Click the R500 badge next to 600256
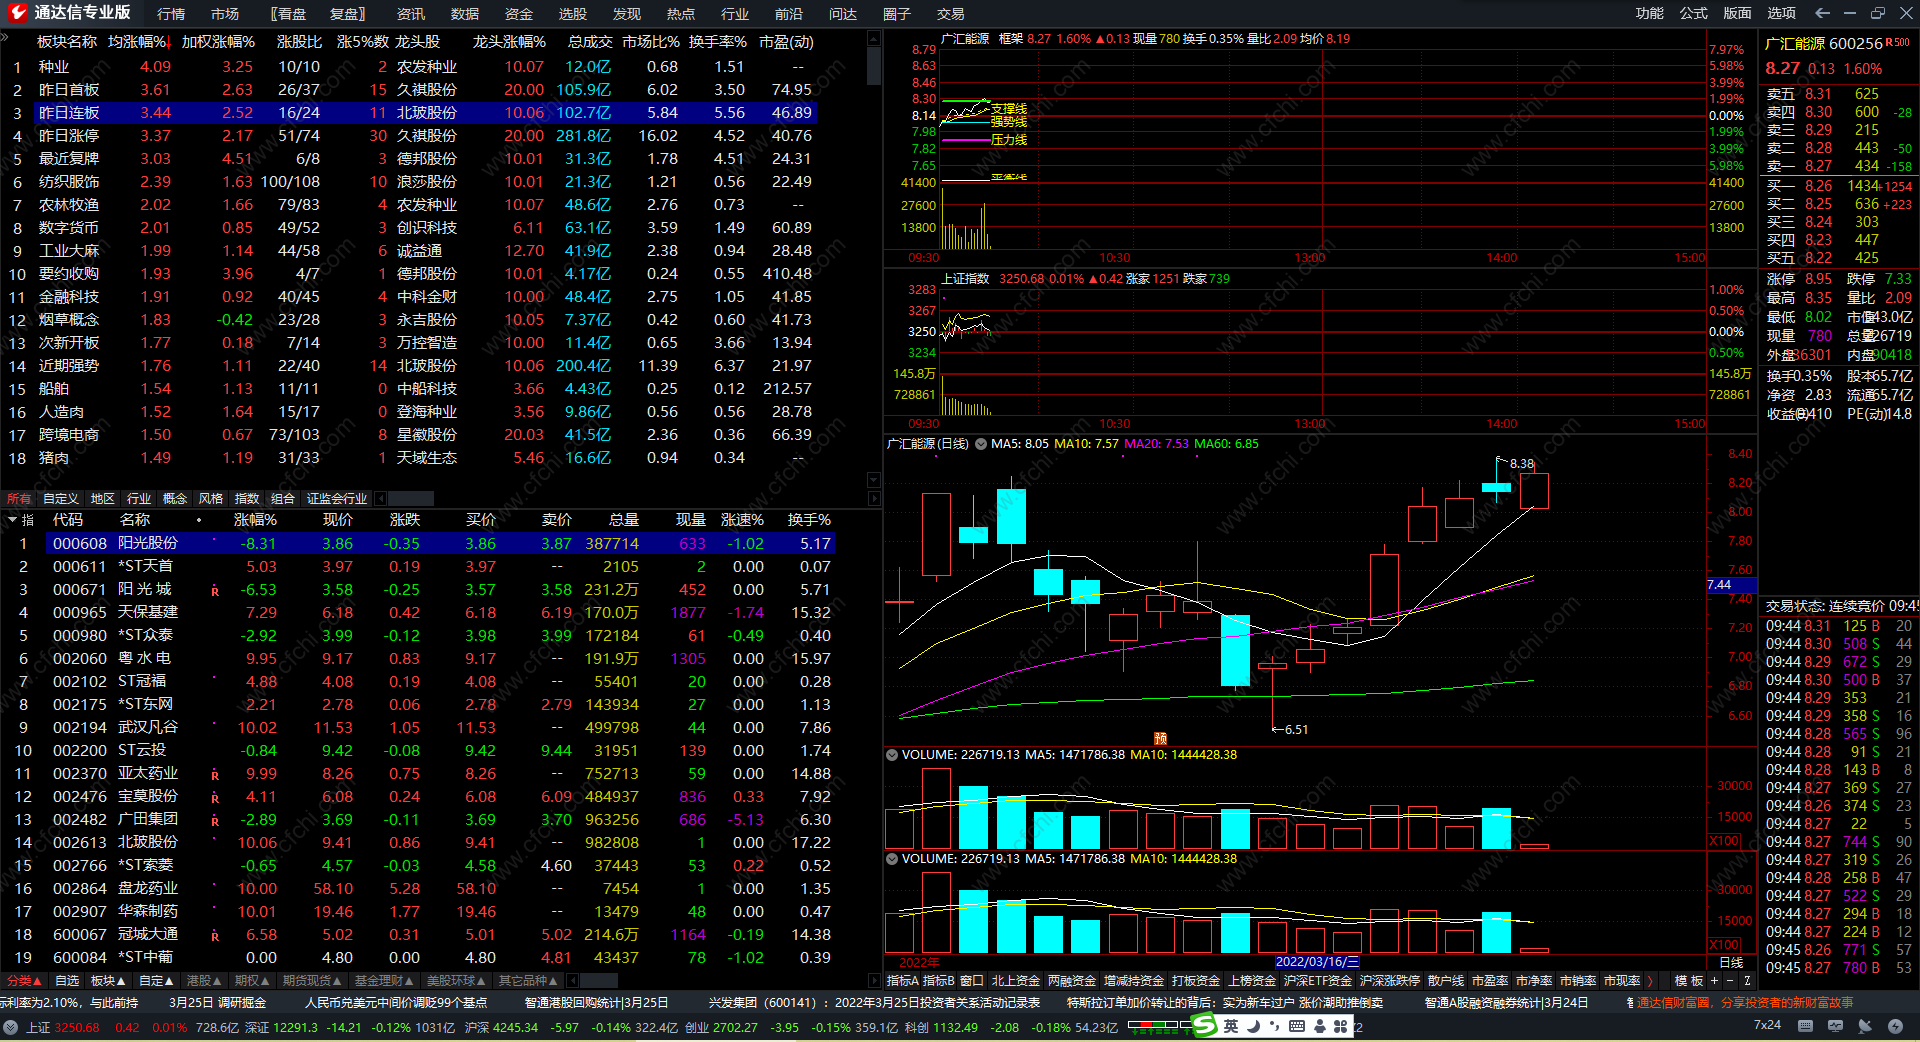The height and width of the screenshot is (1042, 1920). point(1897,43)
